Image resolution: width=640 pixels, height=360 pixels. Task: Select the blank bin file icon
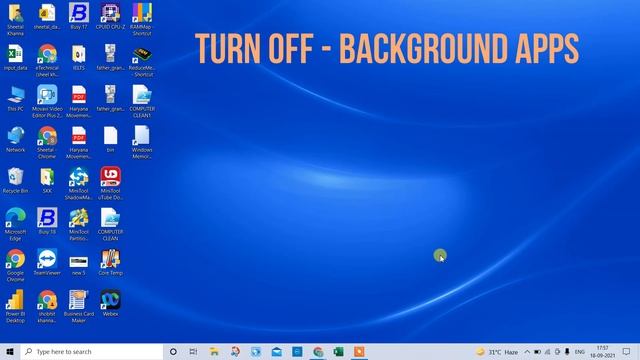tap(110, 136)
